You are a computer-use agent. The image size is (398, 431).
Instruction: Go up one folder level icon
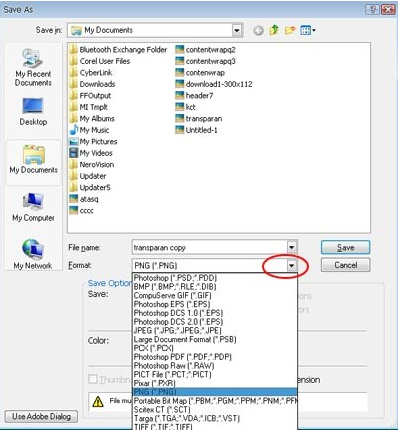tap(274, 30)
